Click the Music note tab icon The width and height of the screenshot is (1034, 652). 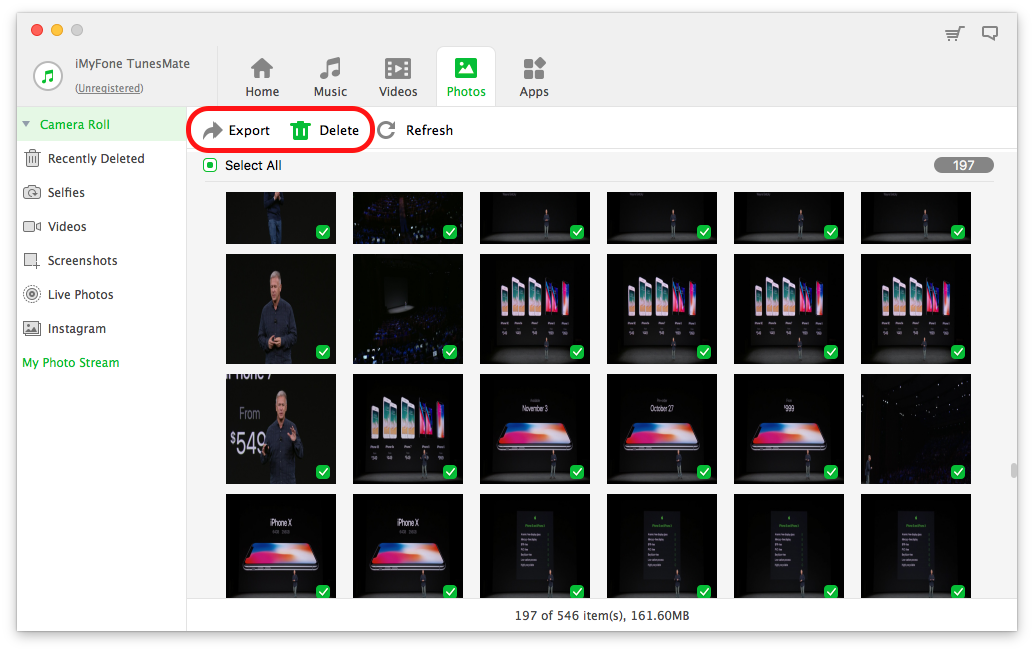pos(330,68)
